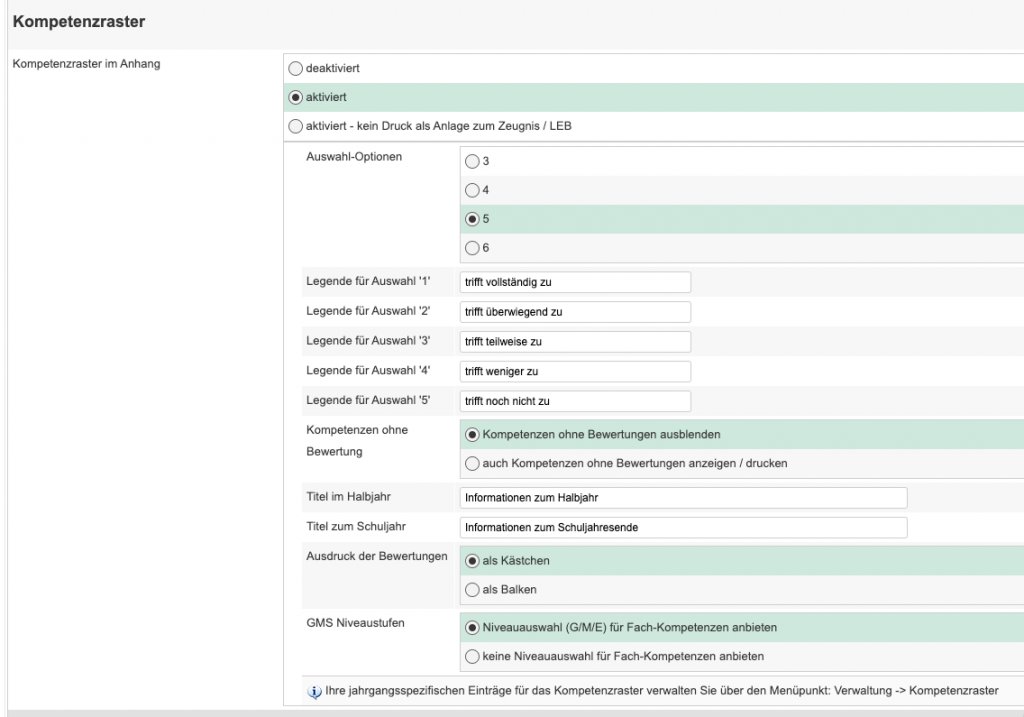Click the 'Titel zum Schuljahr' label
The image size is (1024, 717).
pyautogui.click(x=356, y=526)
